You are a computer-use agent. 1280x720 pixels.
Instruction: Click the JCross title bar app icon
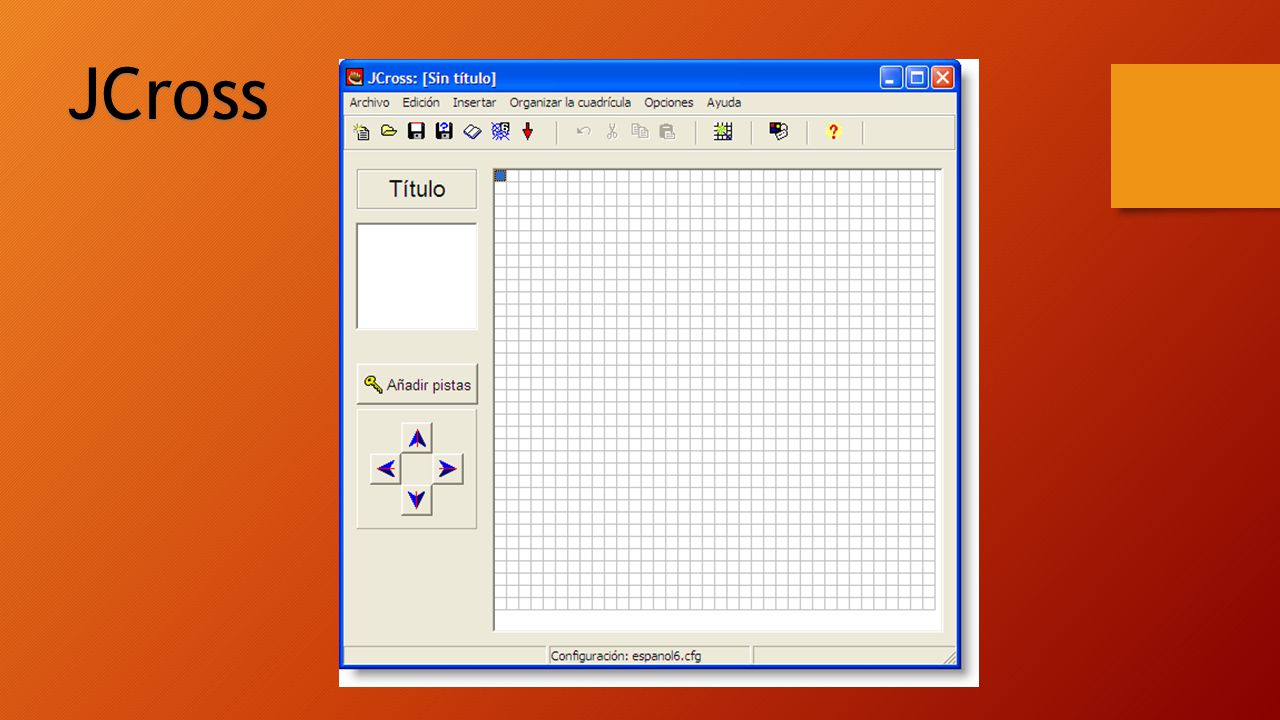tap(354, 78)
